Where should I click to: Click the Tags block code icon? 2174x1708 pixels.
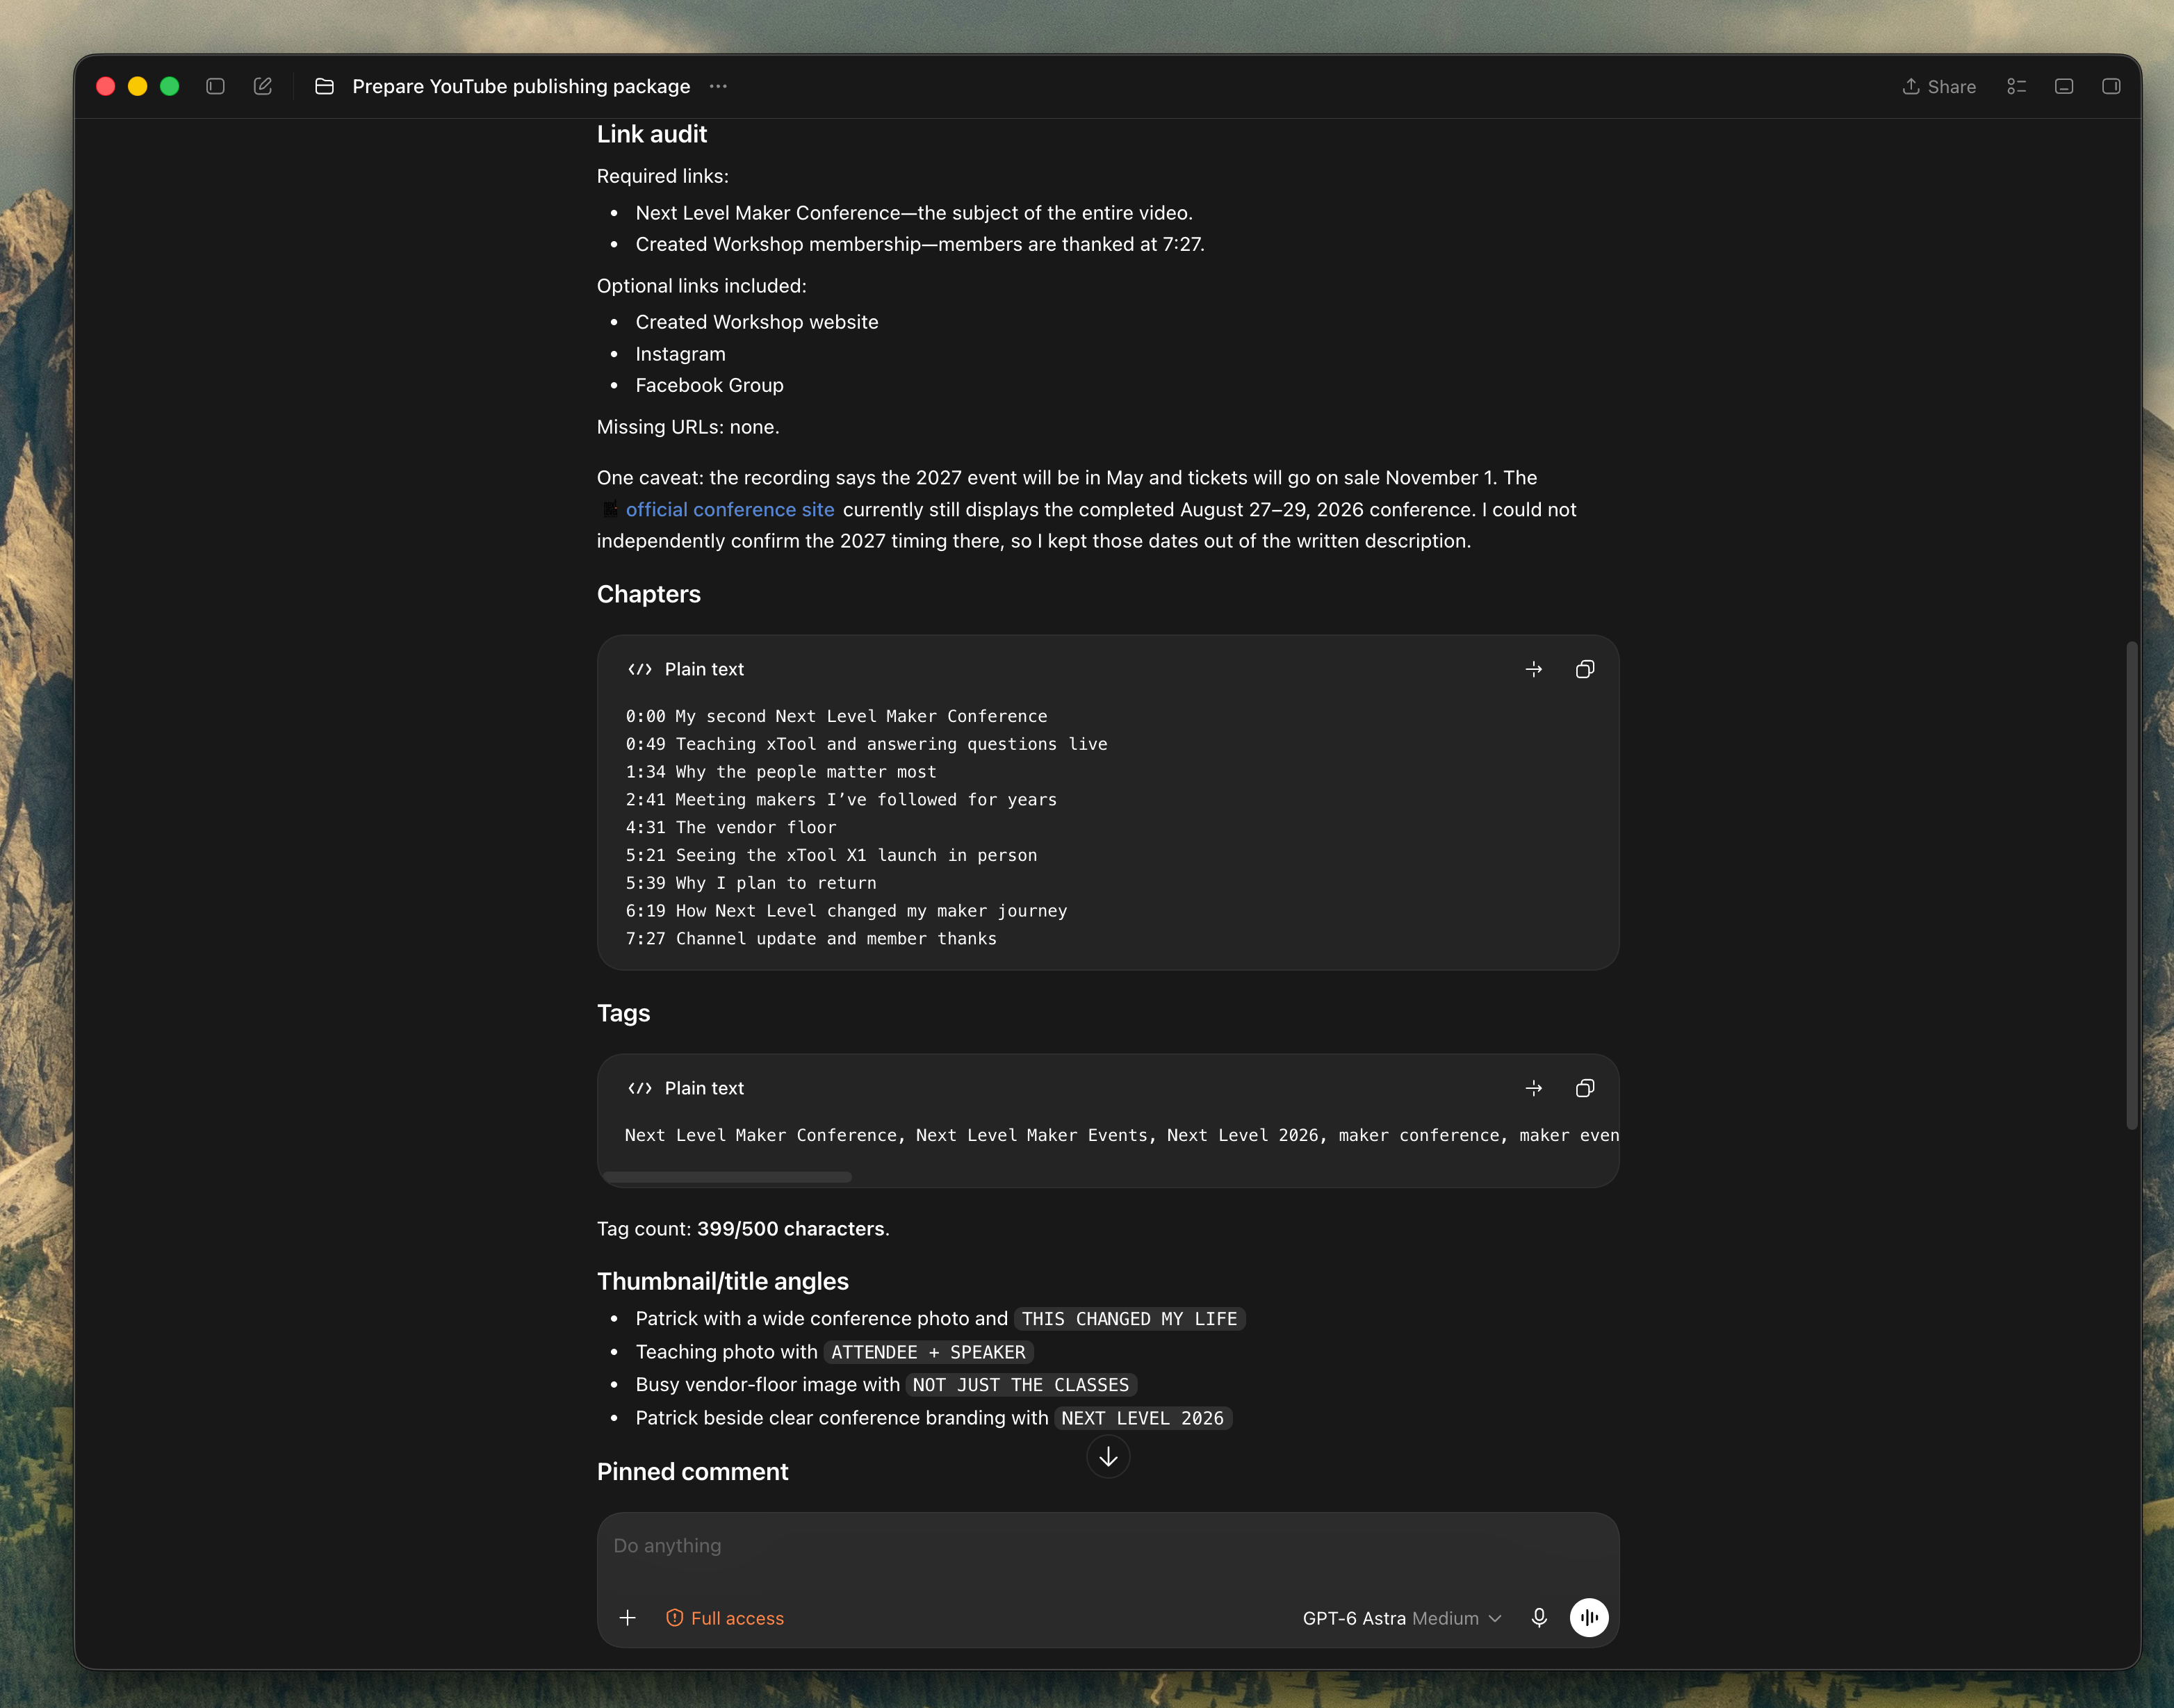coord(640,1088)
